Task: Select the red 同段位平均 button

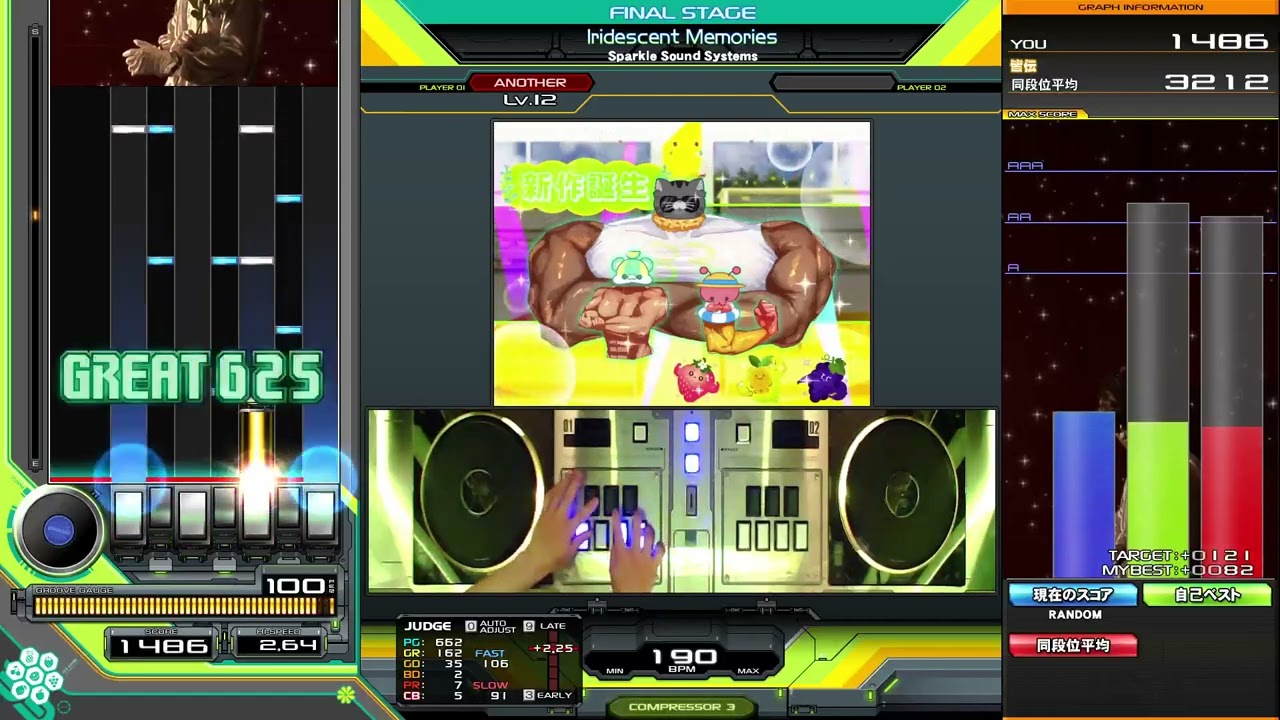Action: [1073, 646]
